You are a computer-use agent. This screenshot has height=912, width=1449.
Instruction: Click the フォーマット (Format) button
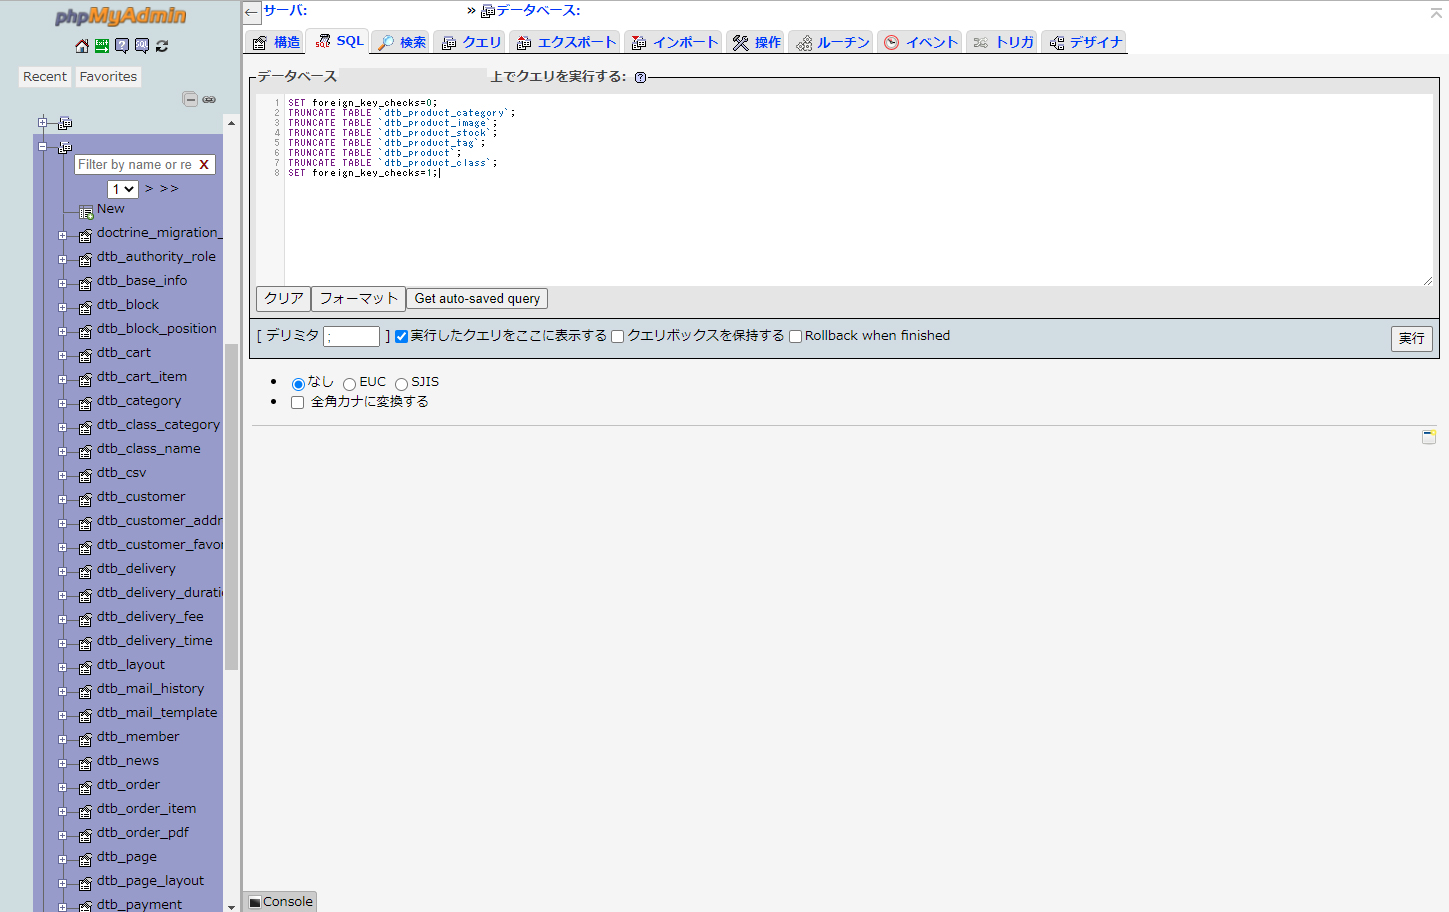359,299
